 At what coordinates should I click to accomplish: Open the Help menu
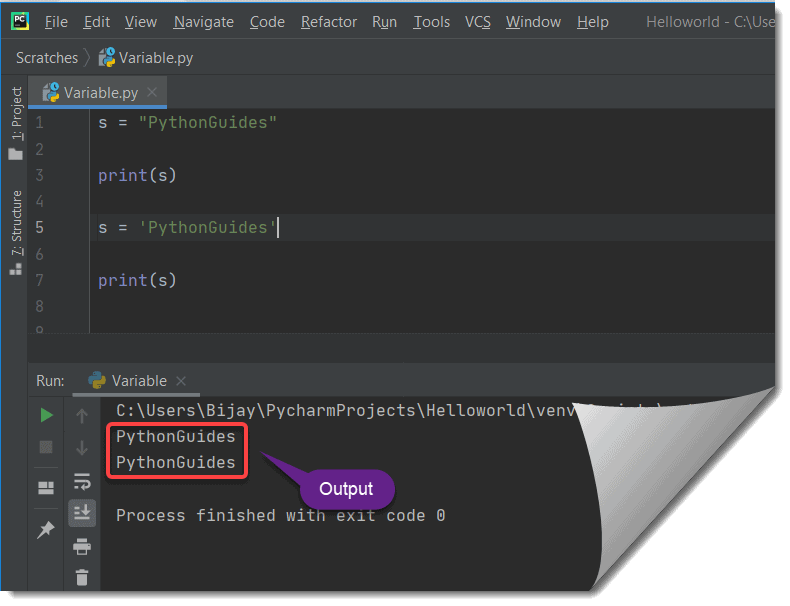[x=593, y=22]
